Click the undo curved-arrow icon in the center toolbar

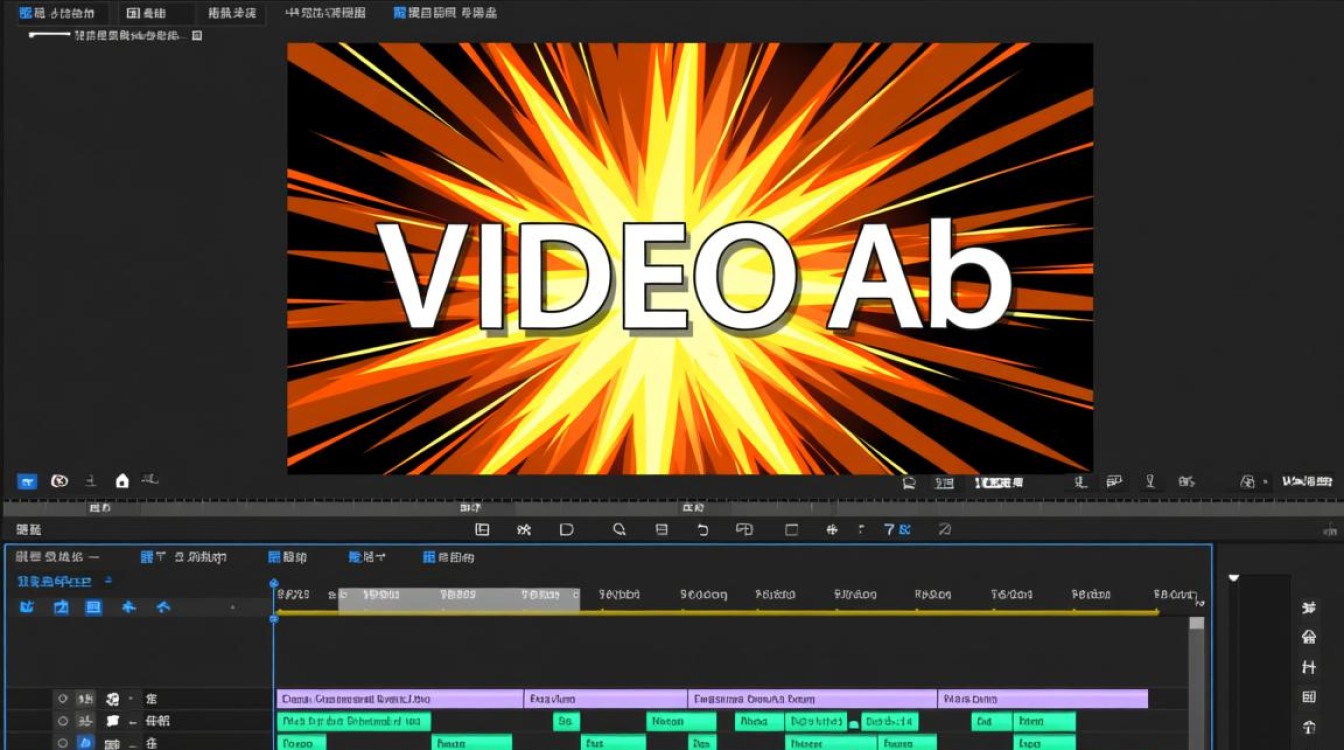coord(702,530)
